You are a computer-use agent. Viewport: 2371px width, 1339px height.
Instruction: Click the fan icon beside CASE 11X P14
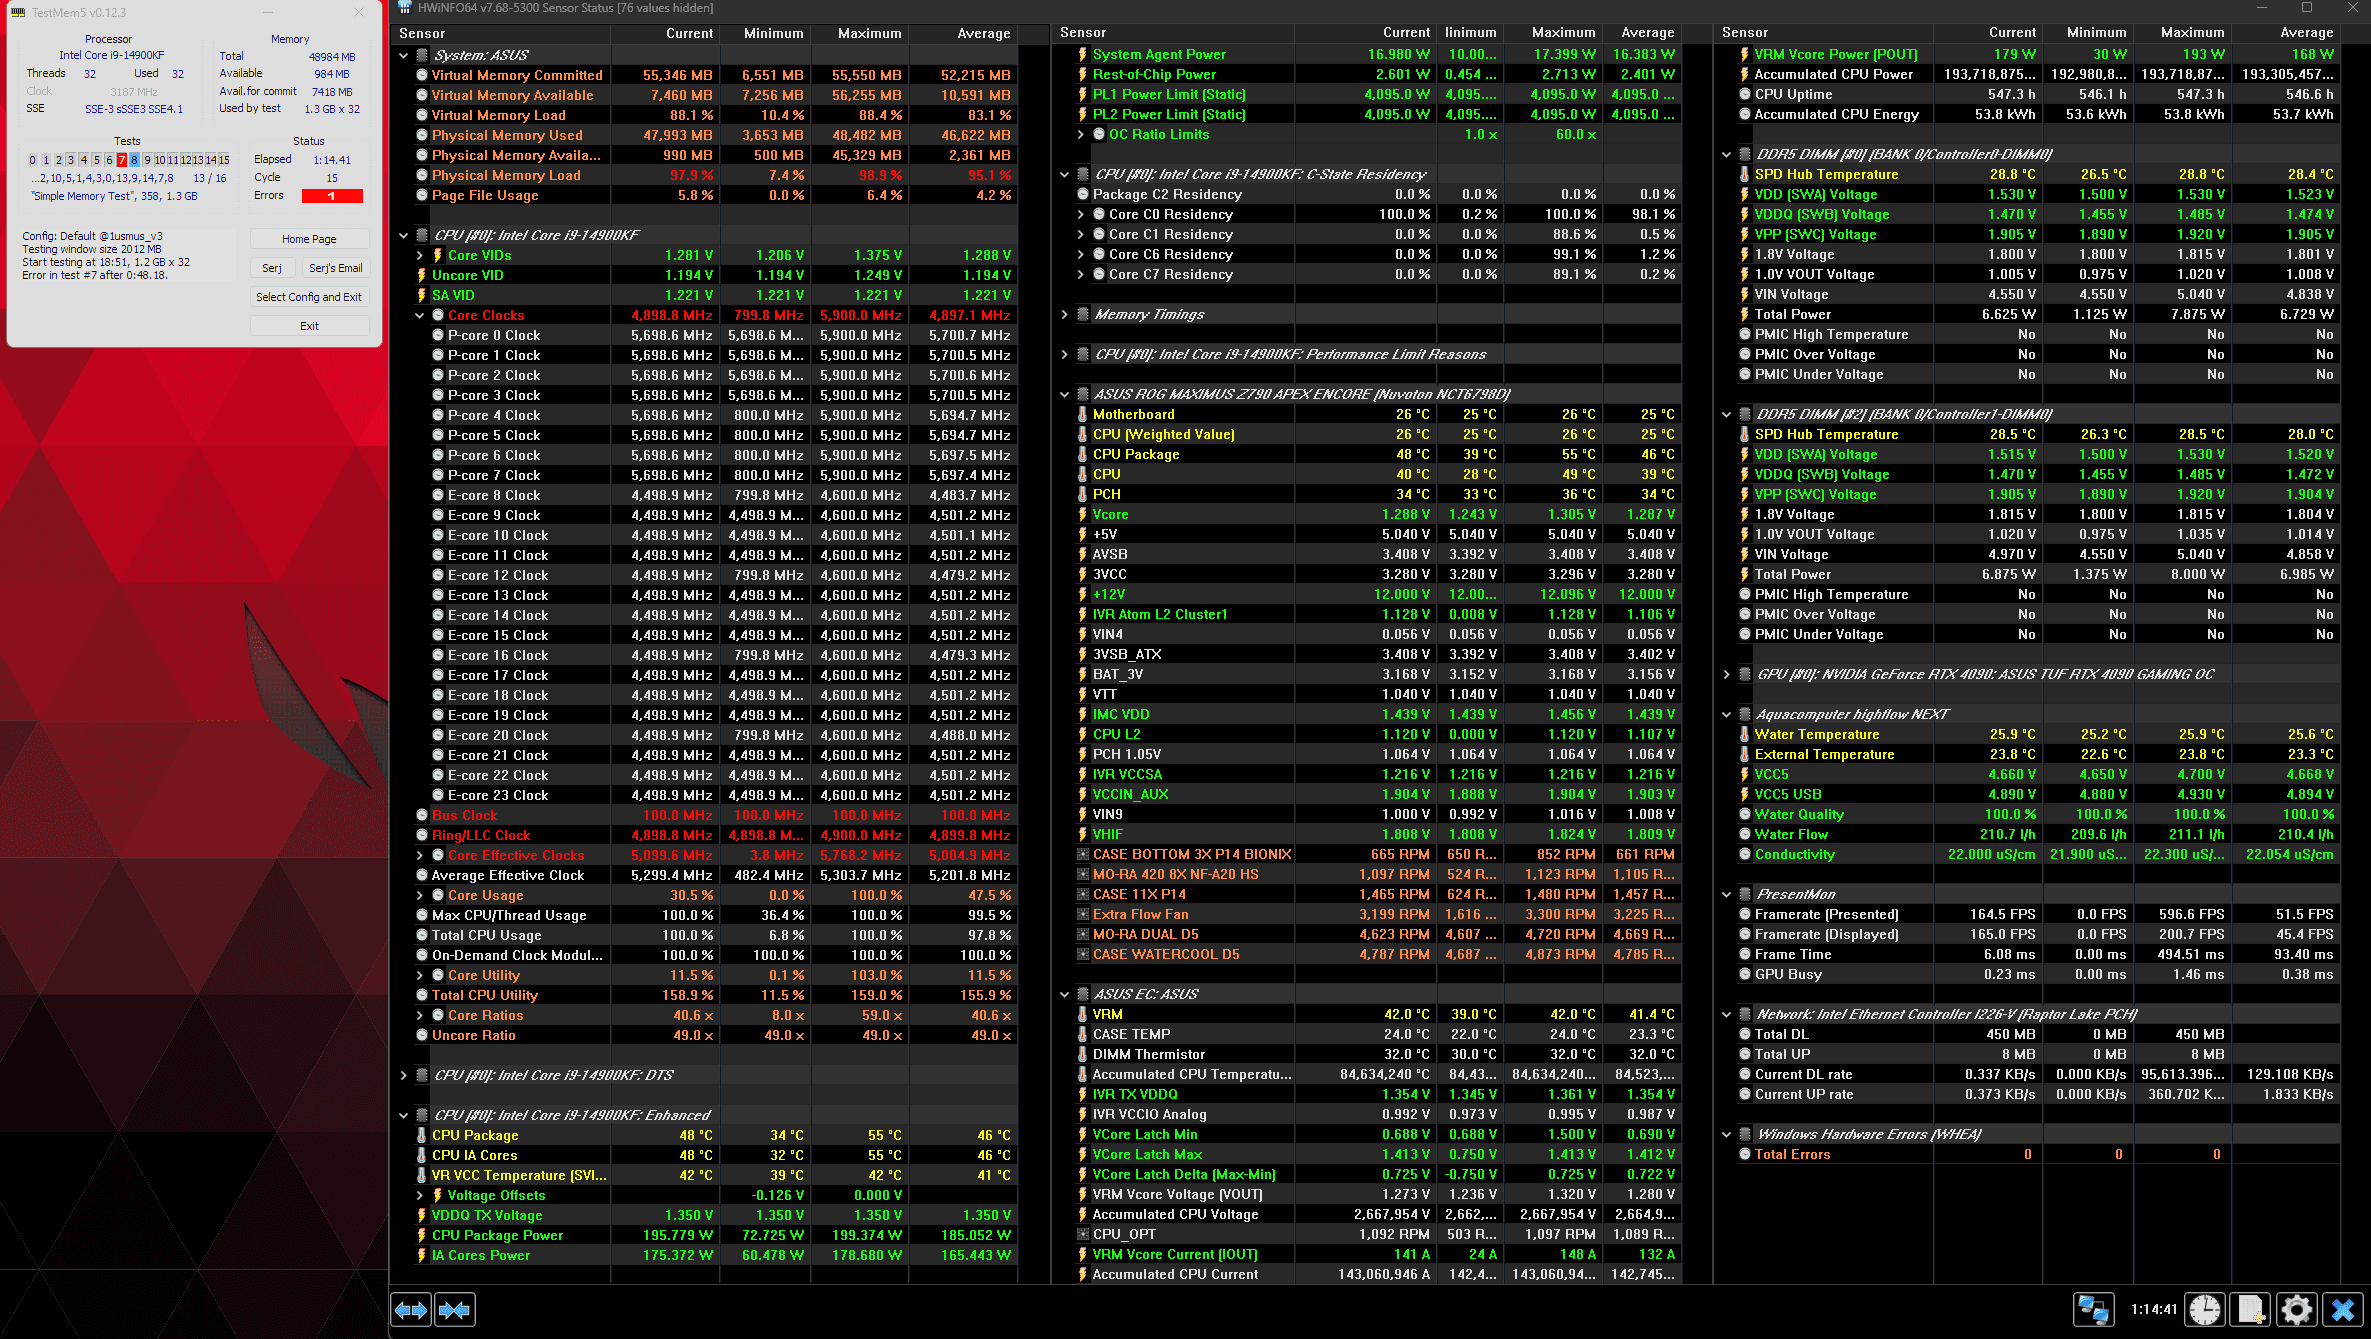(x=1082, y=894)
